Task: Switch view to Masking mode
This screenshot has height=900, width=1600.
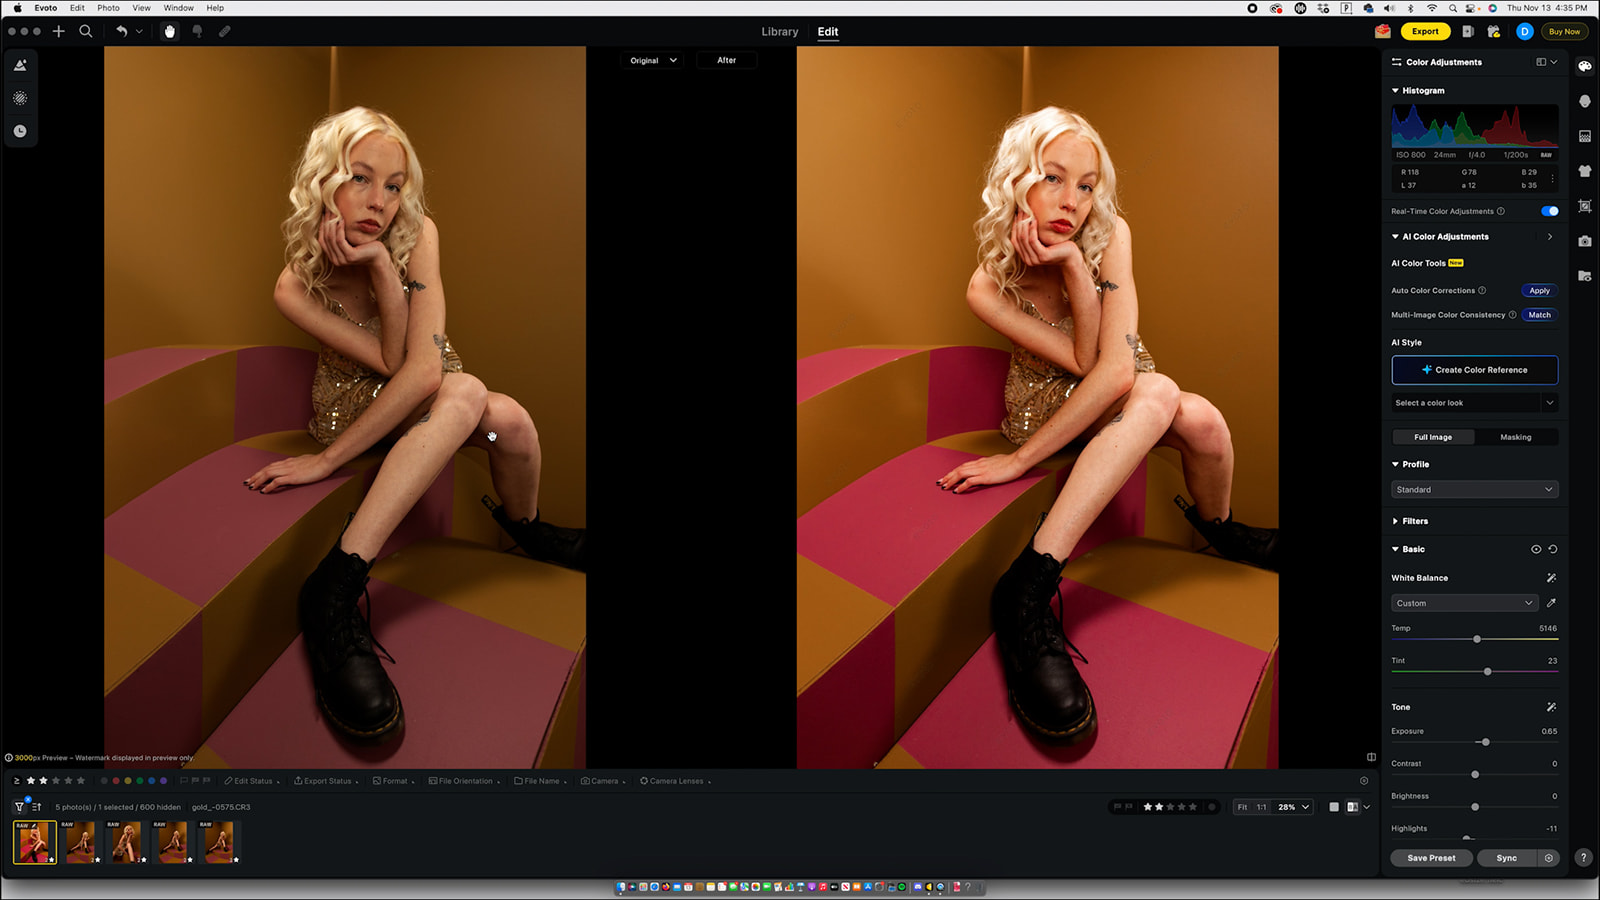Action: tap(1516, 437)
